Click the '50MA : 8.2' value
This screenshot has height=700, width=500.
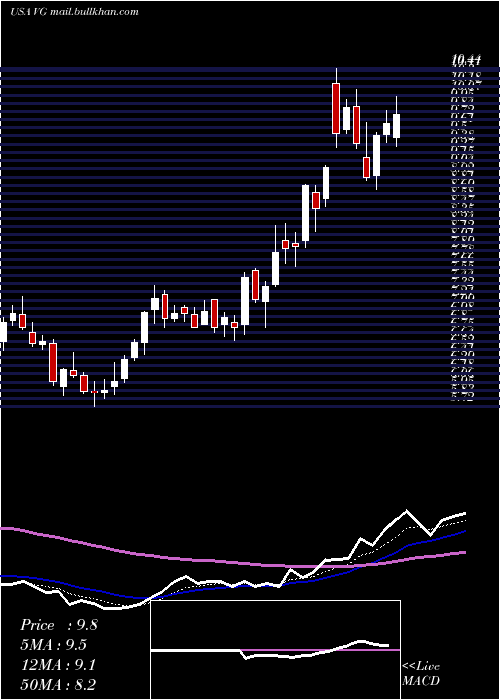58,684
